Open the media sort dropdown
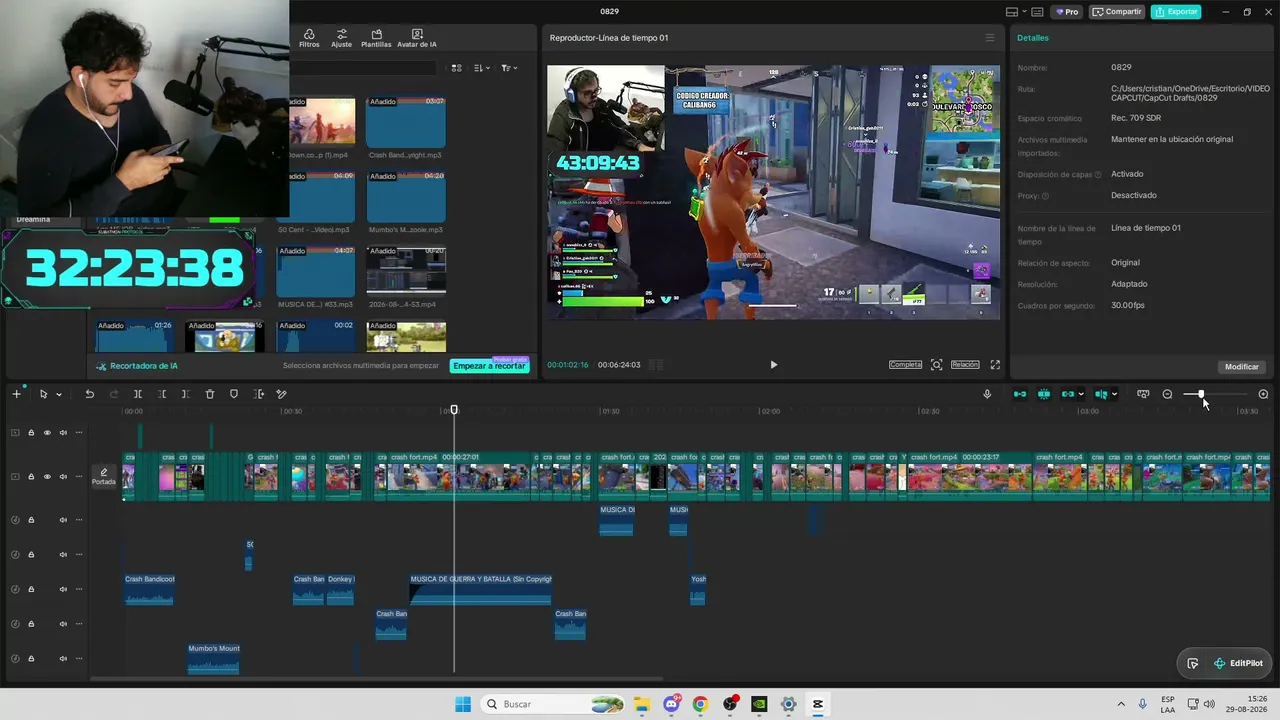The image size is (1280, 720). pyautogui.click(x=482, y=68)
